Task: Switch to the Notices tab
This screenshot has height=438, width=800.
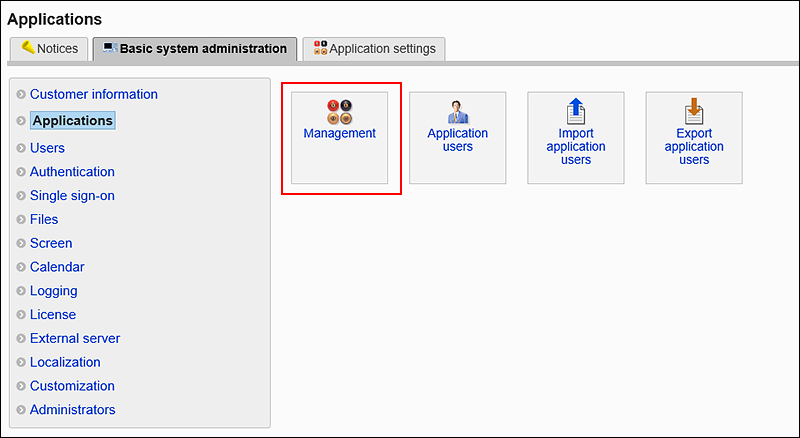Action: click(49, 49)
